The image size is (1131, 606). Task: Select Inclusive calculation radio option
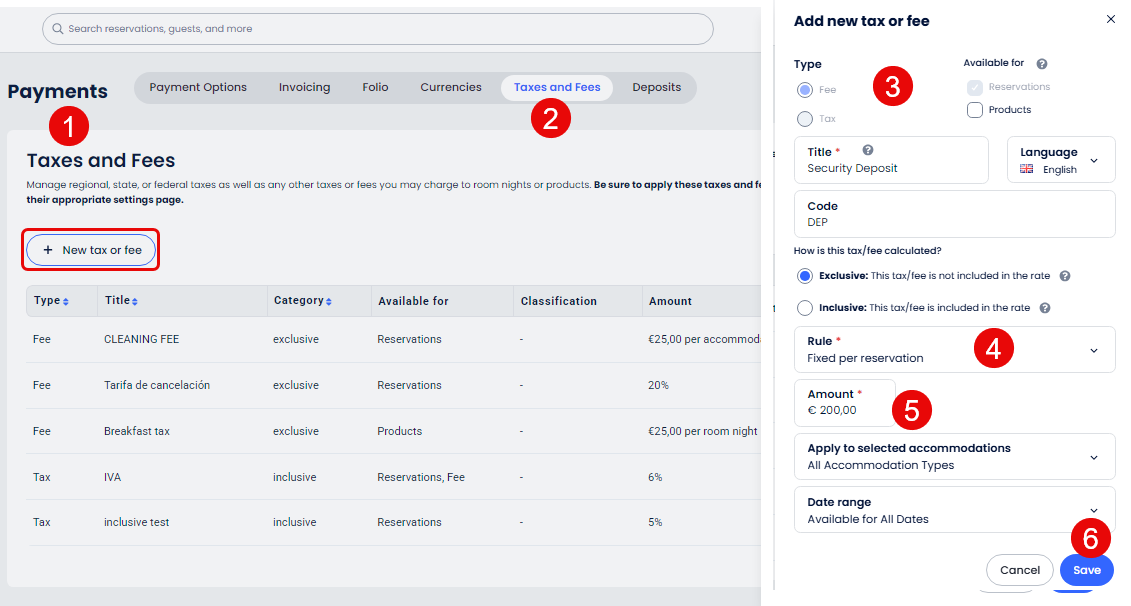coord(805,308)
